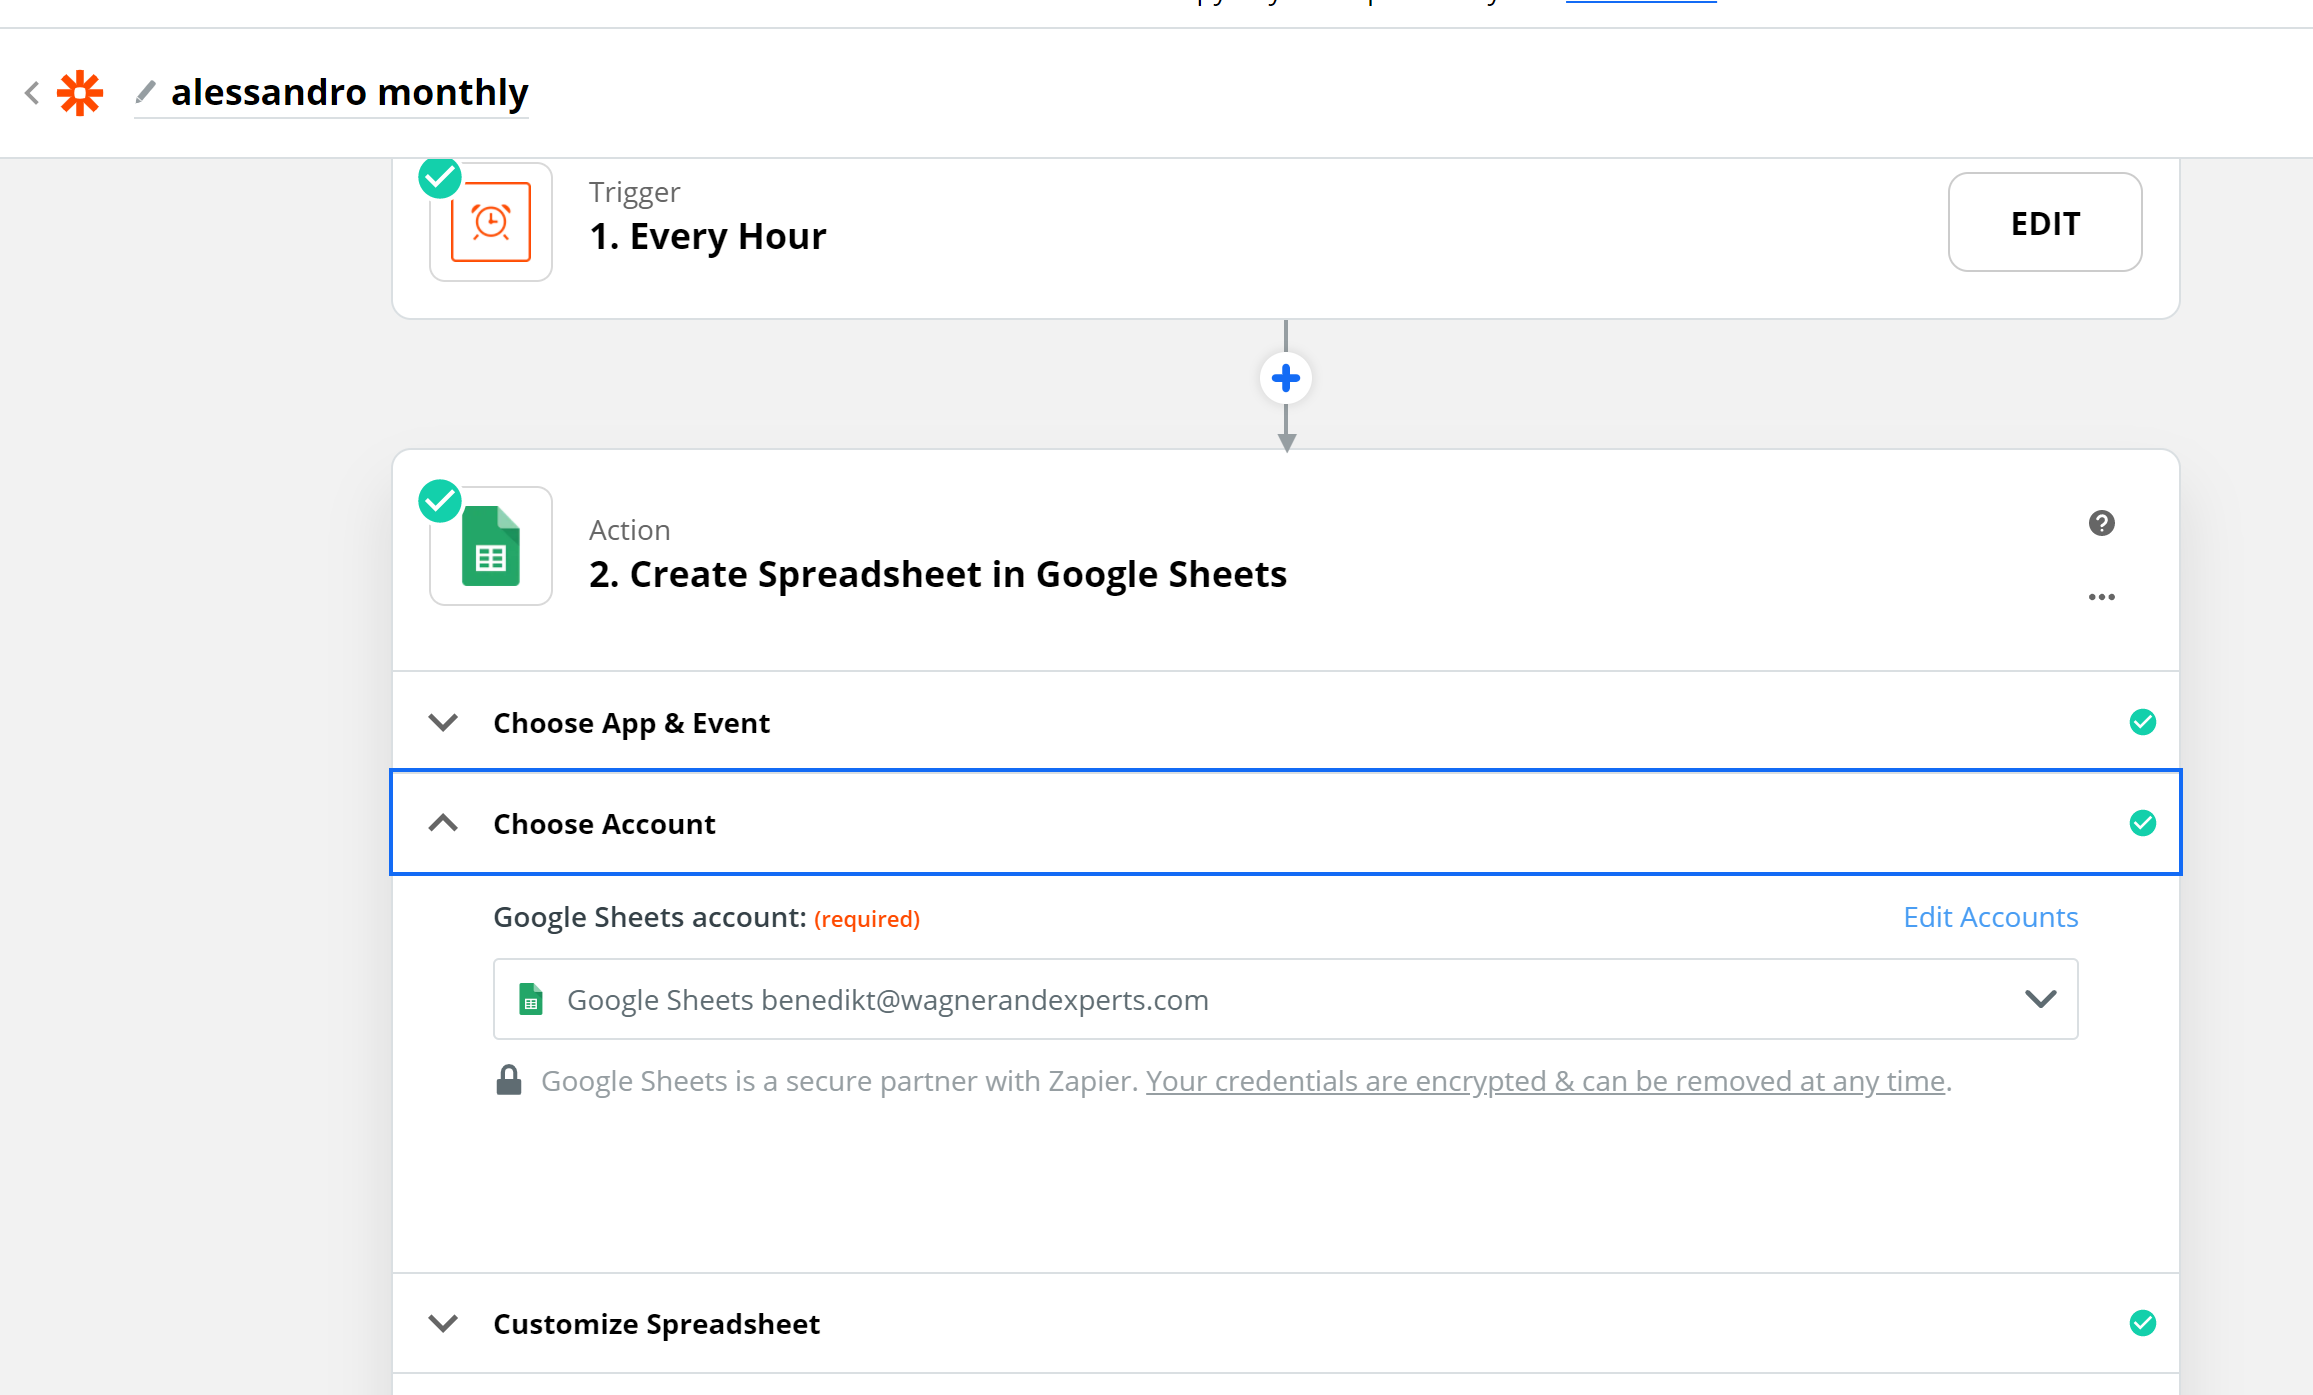Screen dimensions: 2313x1395
Task: Open the Zapier home logo
Action: [80, 93]
